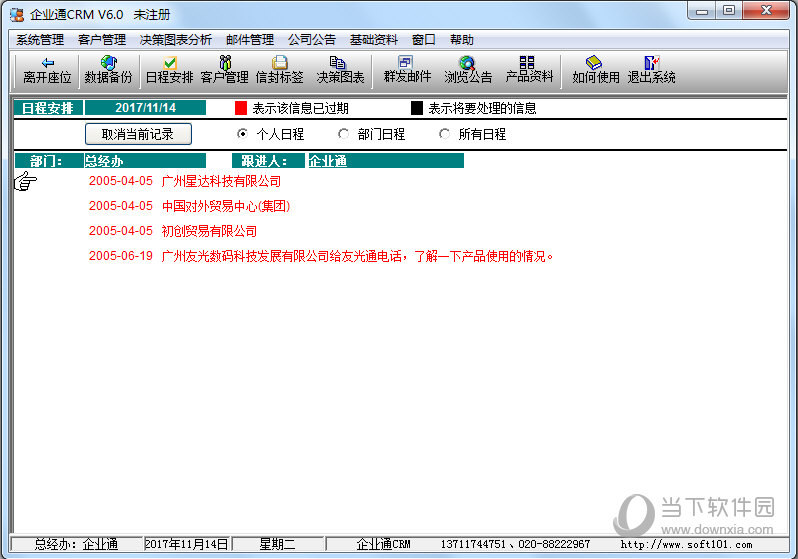This screenshot has height=559, width=798.
Task: Open the 决策图表 charts toolbar icon
Action: tap(340, 70)
